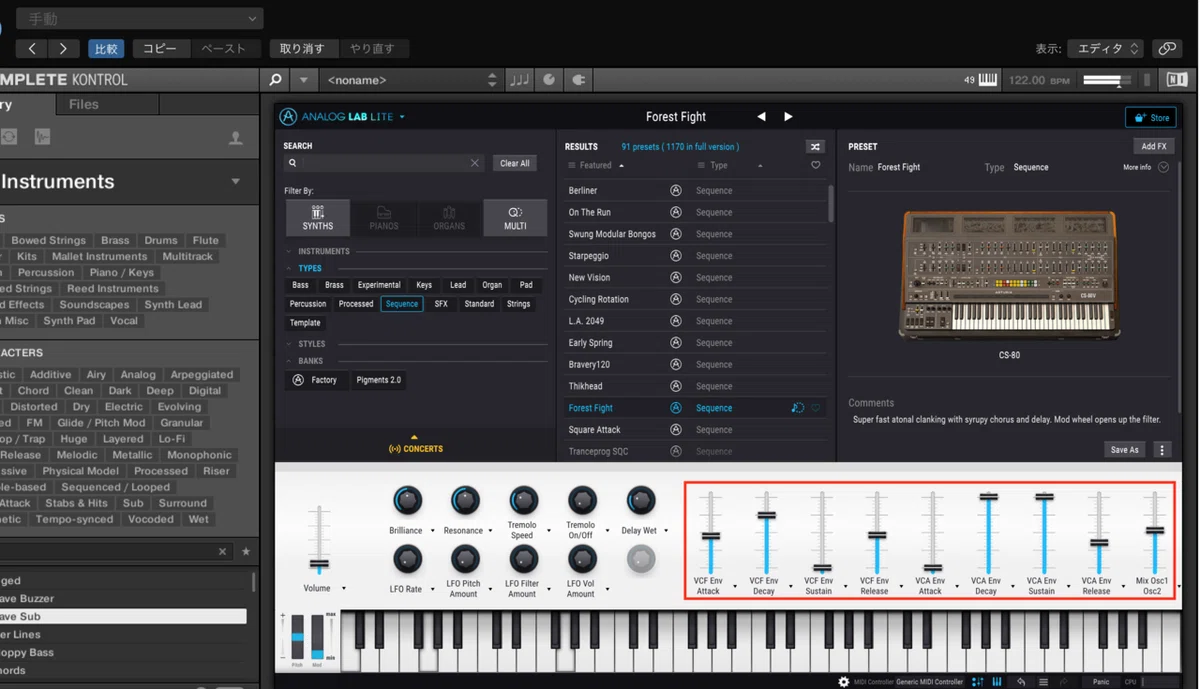Click the Clear All button
This screenshot has width=1200, height=689.
pos(515,163)
